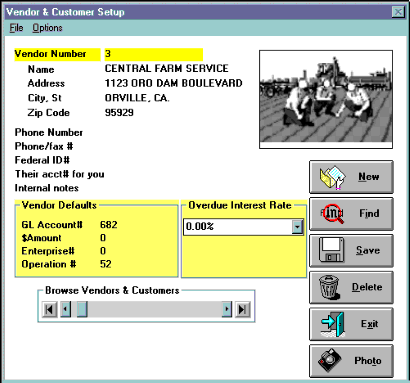Click the Save button text label
Image resolution: width=410 pixels, height=383 pixels.
click(x=368, y=250)
